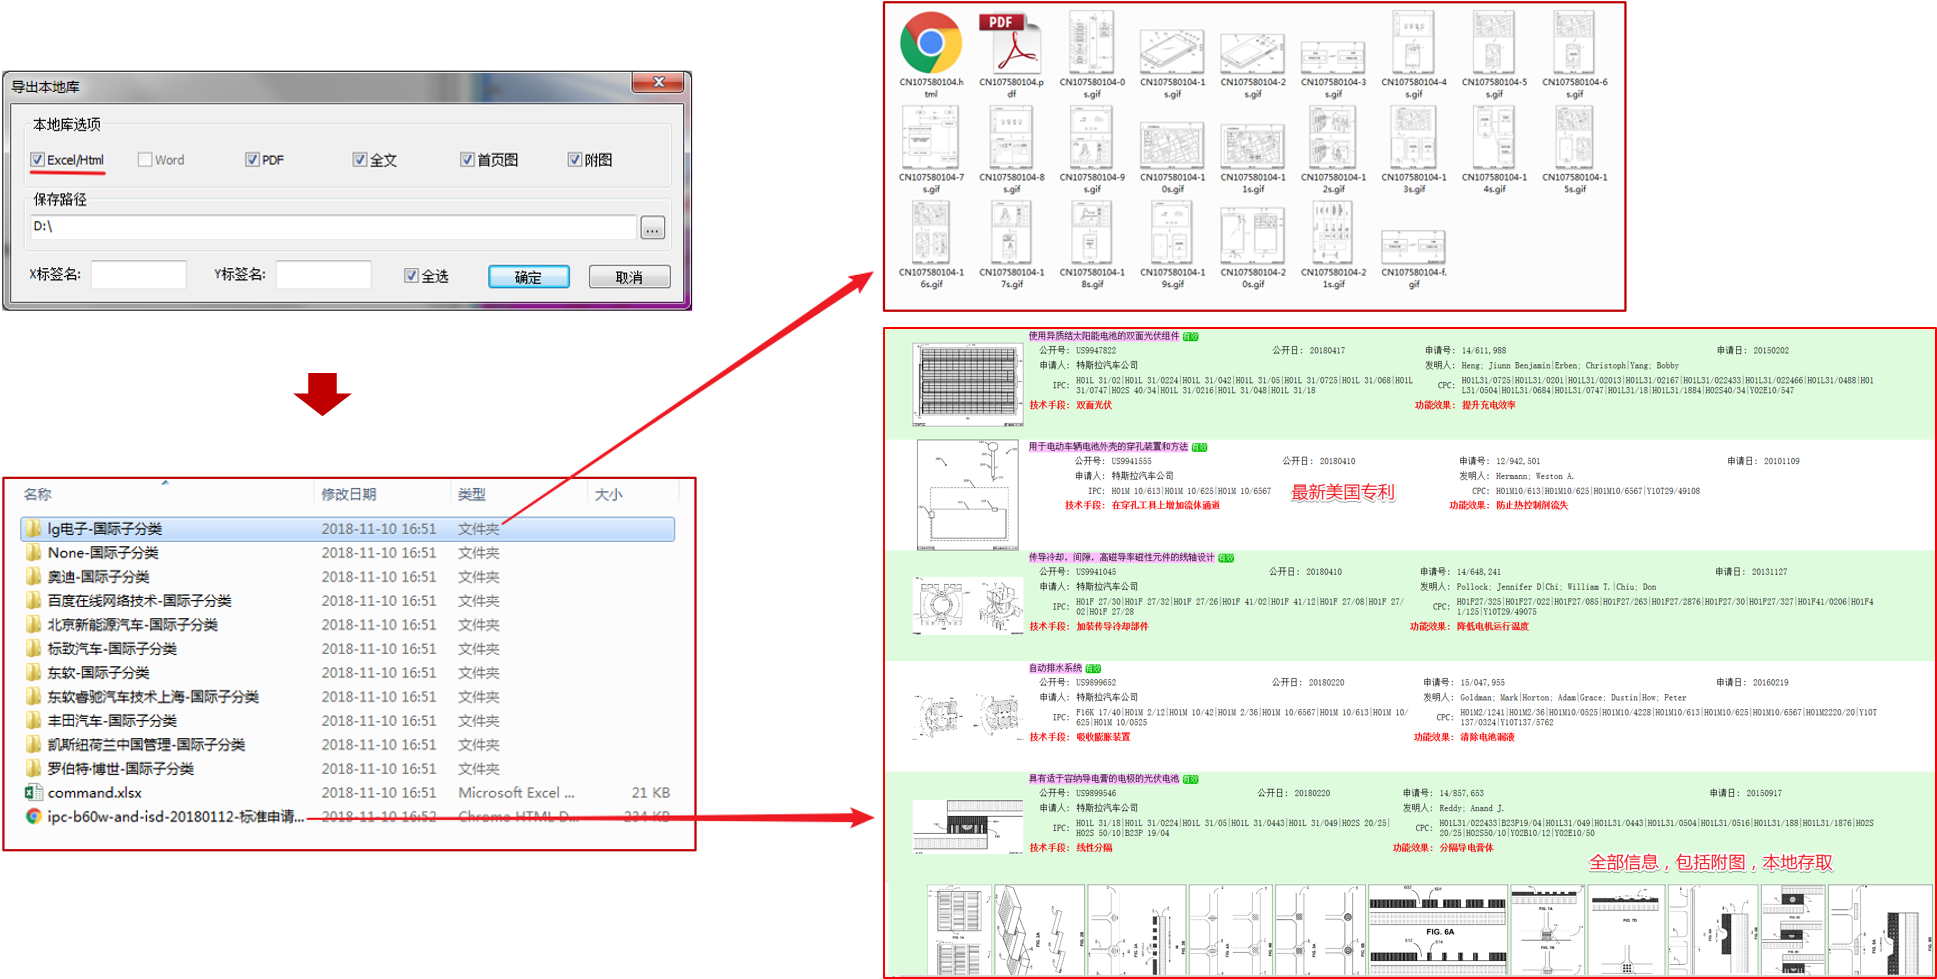Click the 取消 button
Screen dimensions: 1937x979
point(629,277)
